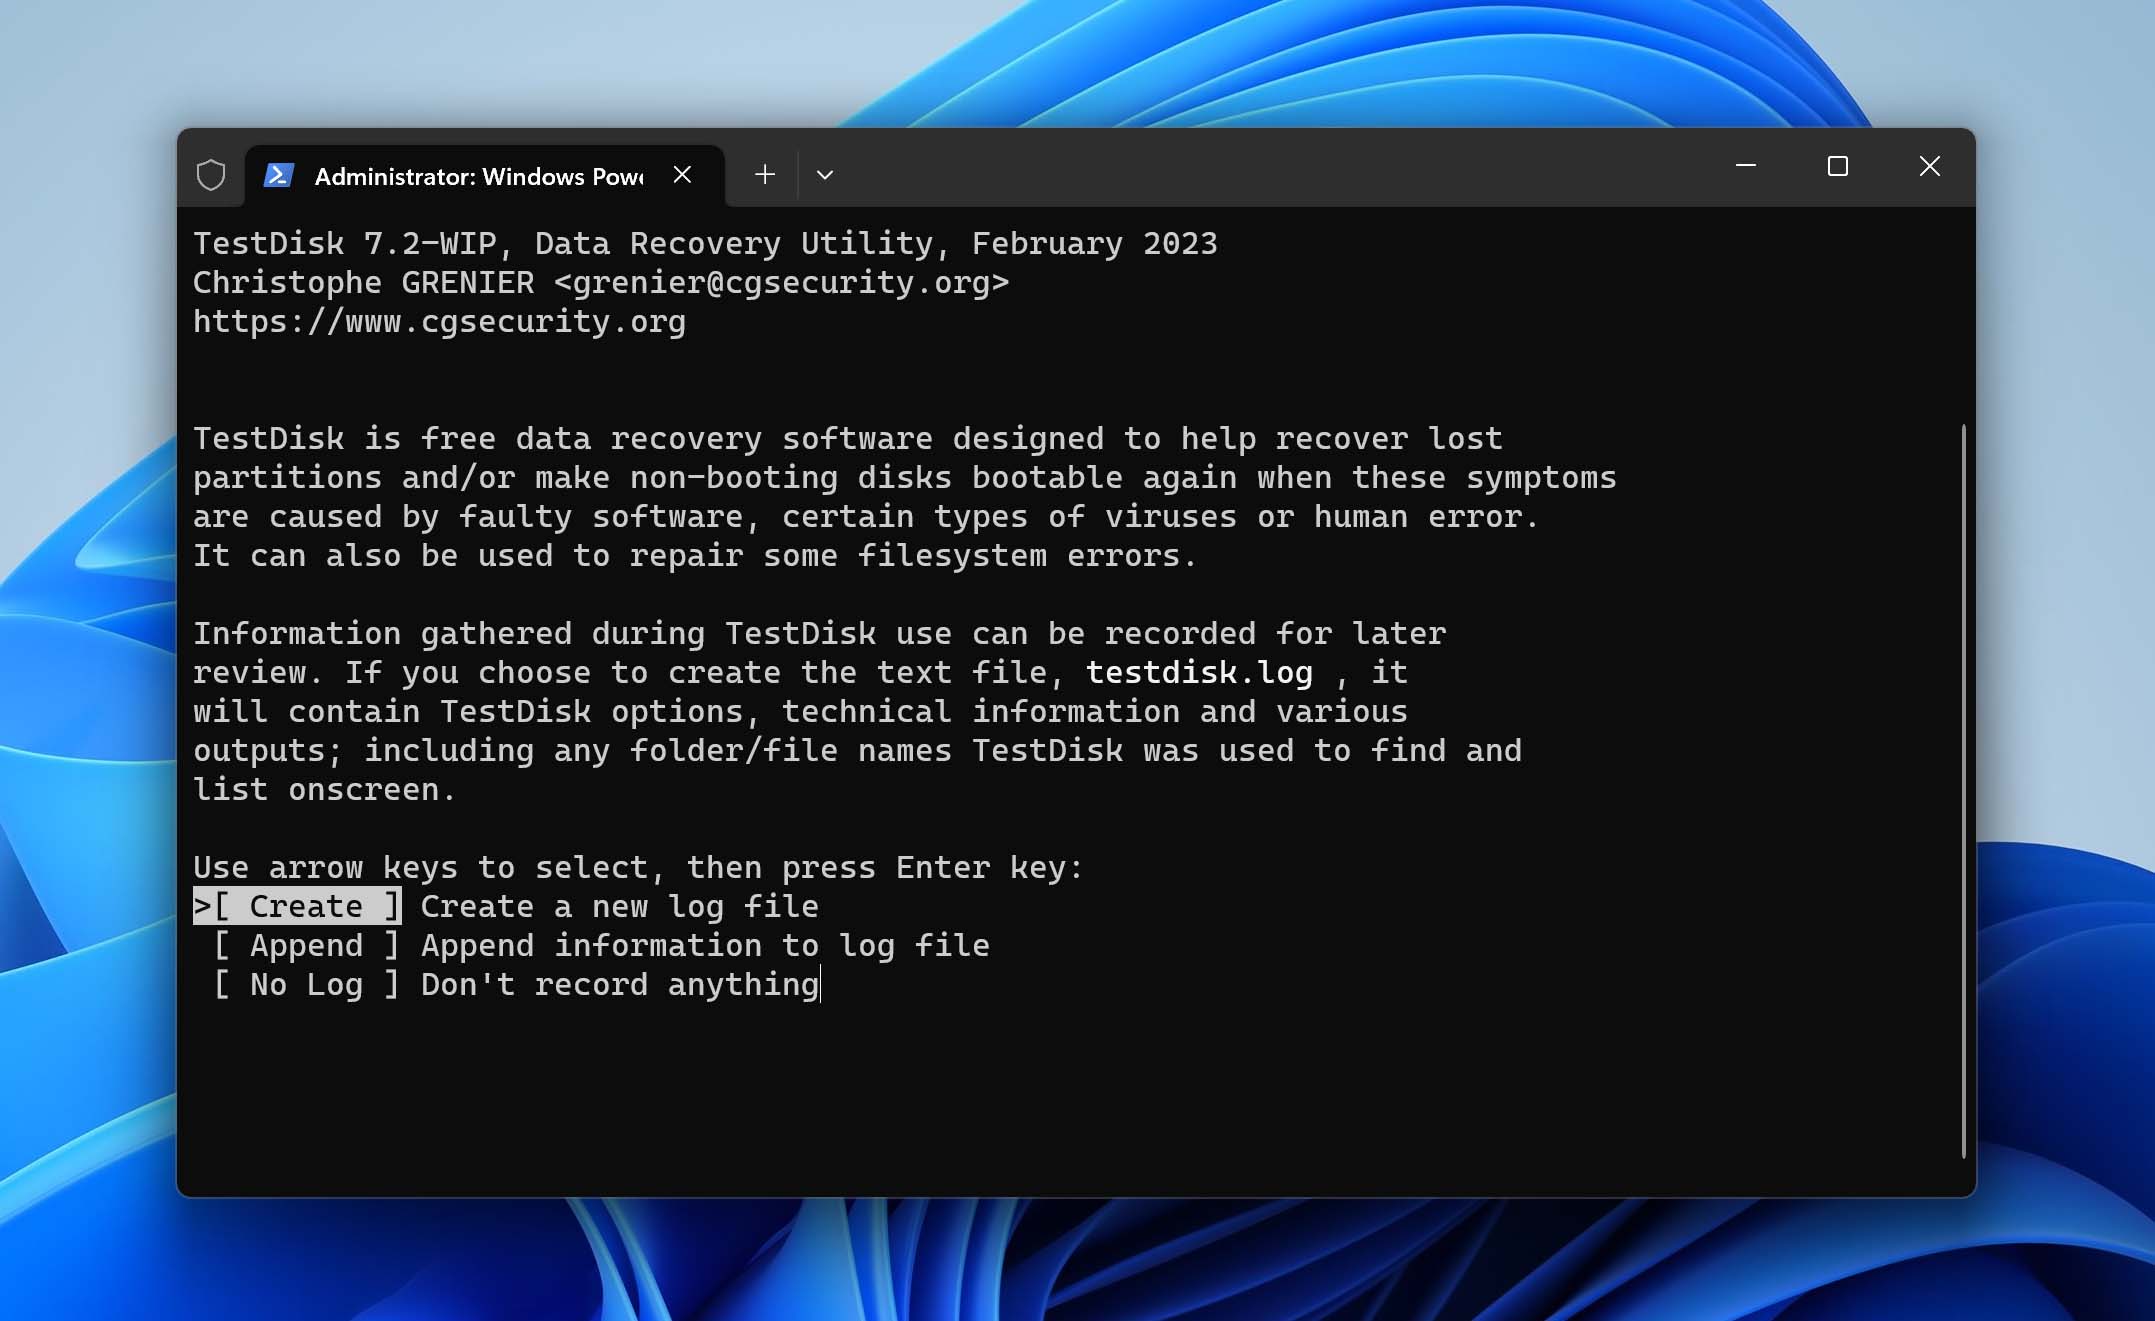
Task: Minimize the terminal window
Action: click(1746, 166)
